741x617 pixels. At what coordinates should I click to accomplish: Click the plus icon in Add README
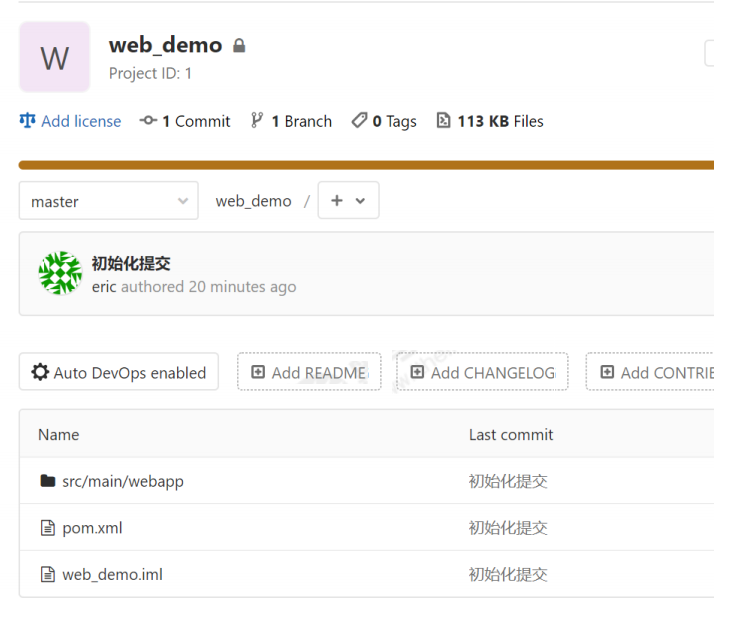pyautogui.click(x=258, y=372)
